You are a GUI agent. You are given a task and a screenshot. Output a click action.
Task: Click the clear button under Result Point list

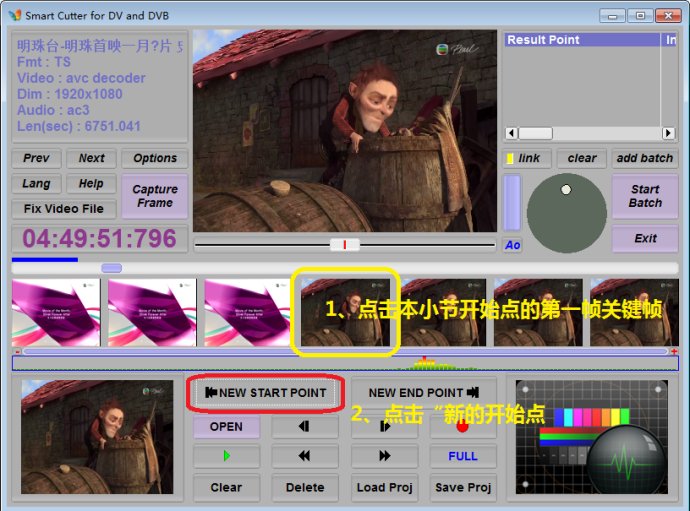click(582, 158)
